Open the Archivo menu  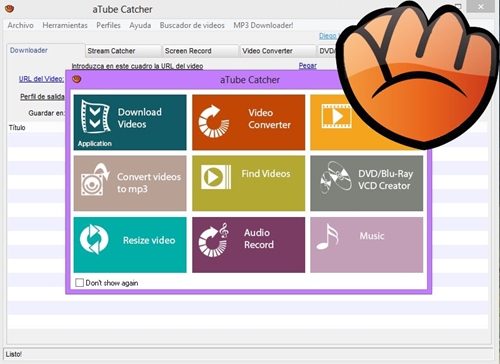[x=21, y=25]
